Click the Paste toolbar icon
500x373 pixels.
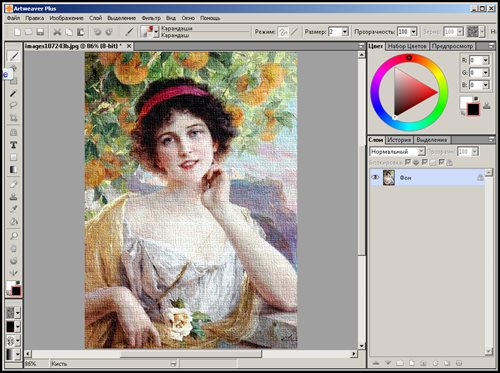pyautogui.click(x=81, y=32)
